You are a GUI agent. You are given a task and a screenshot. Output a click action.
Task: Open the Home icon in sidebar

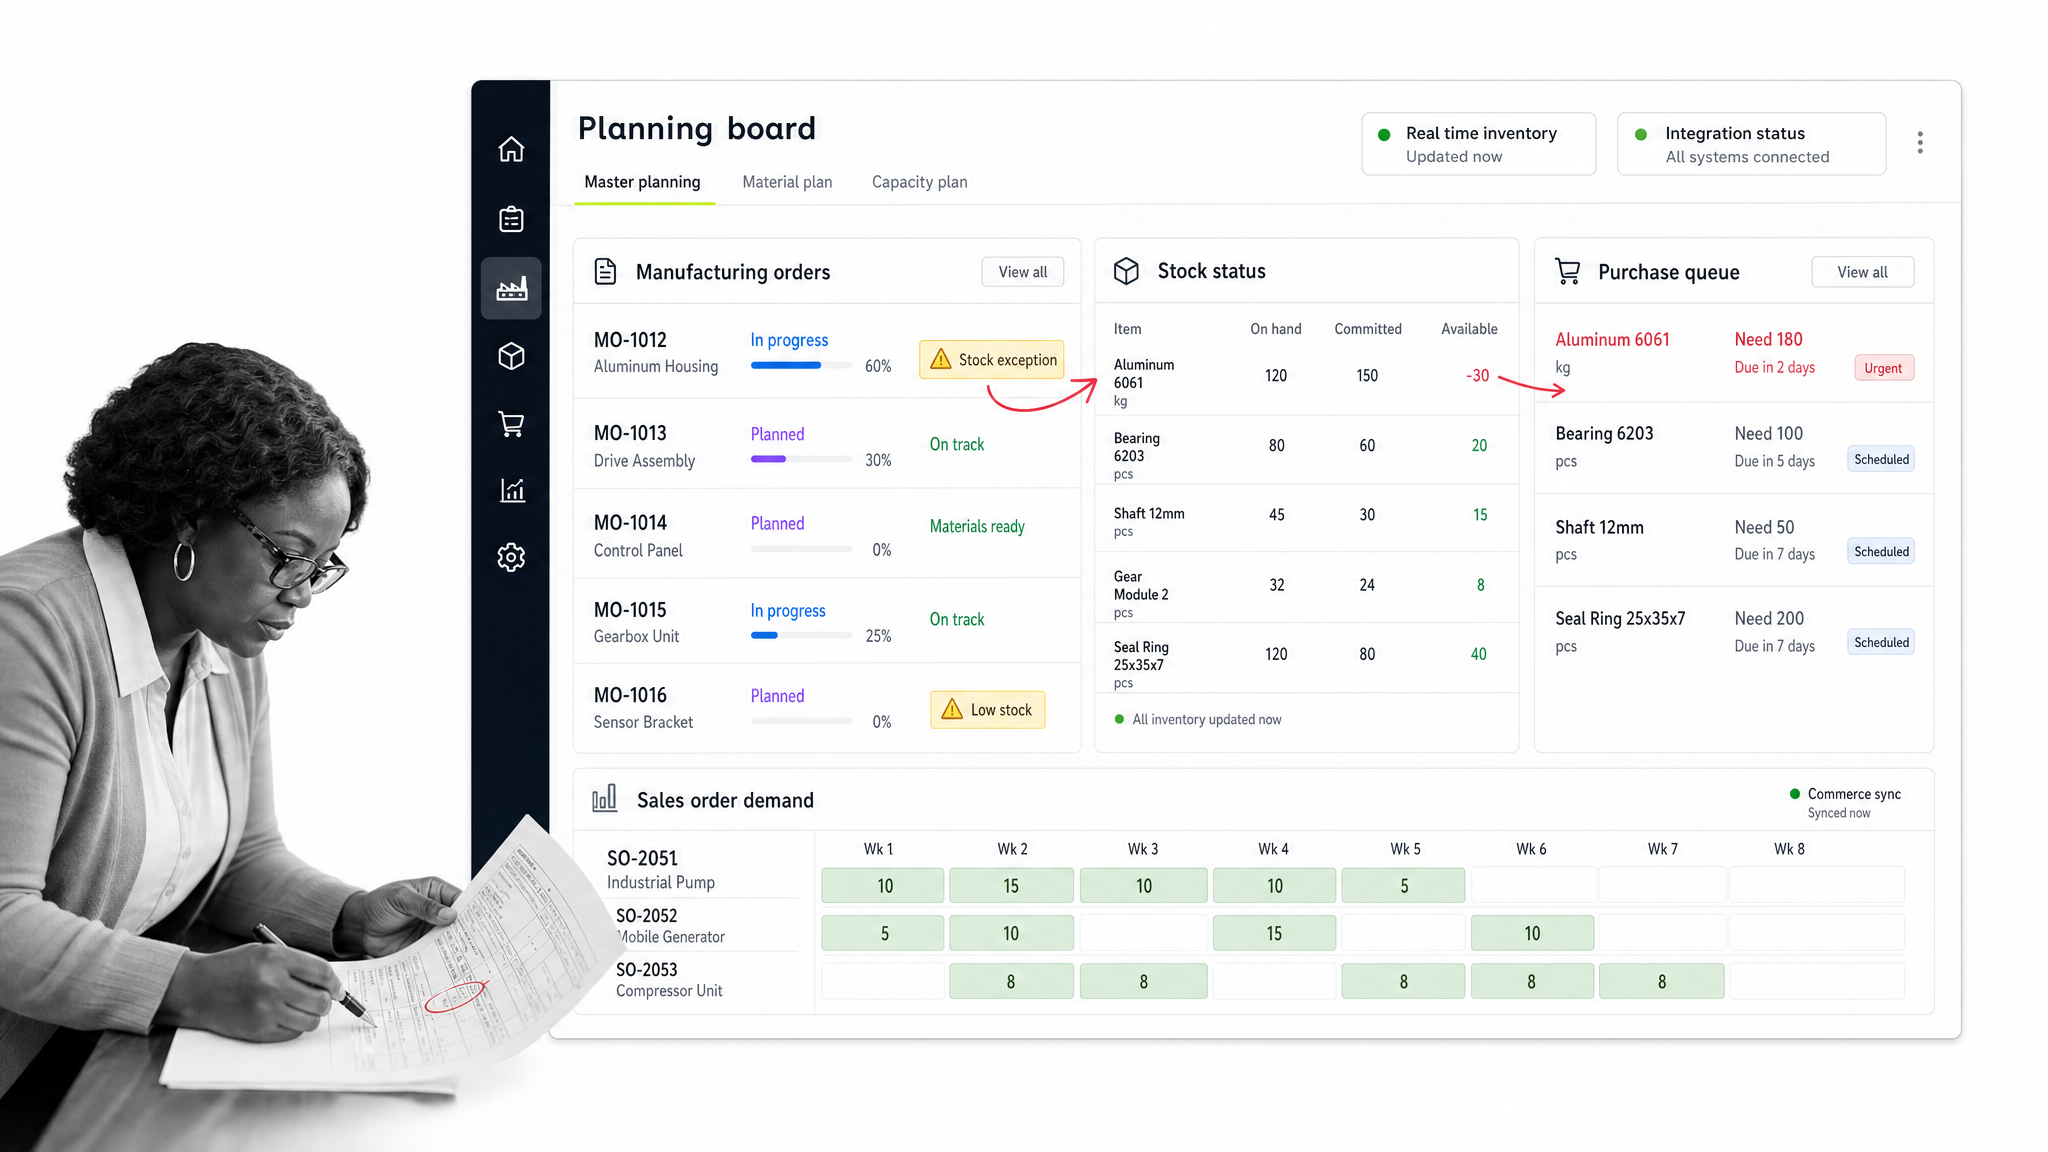[x=511, y=149]
